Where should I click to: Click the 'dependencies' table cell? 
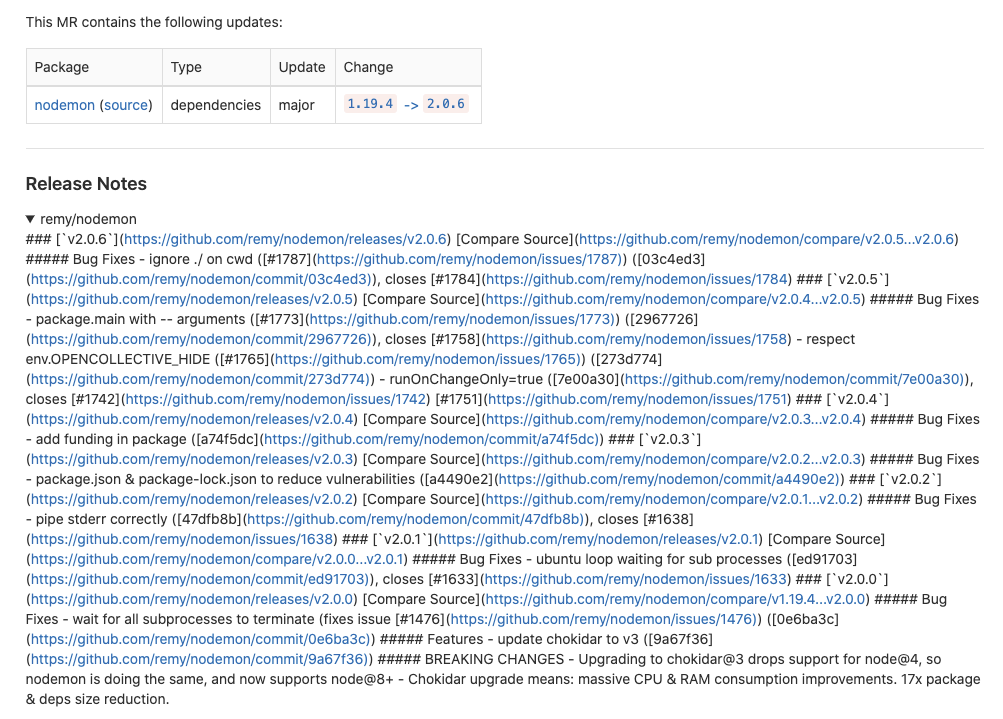pos(216,105)
